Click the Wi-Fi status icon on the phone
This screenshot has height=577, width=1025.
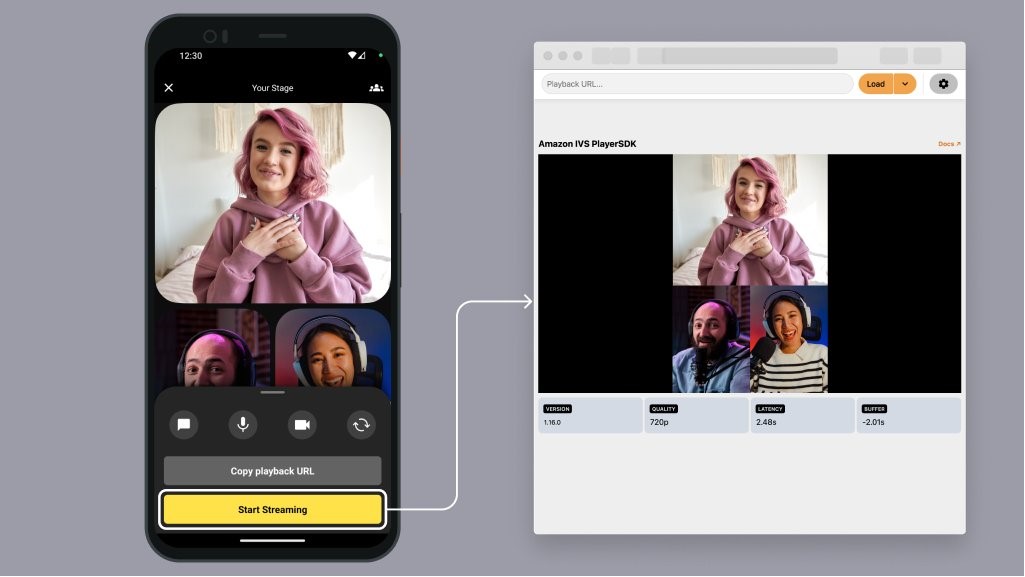tap(352, 56)
